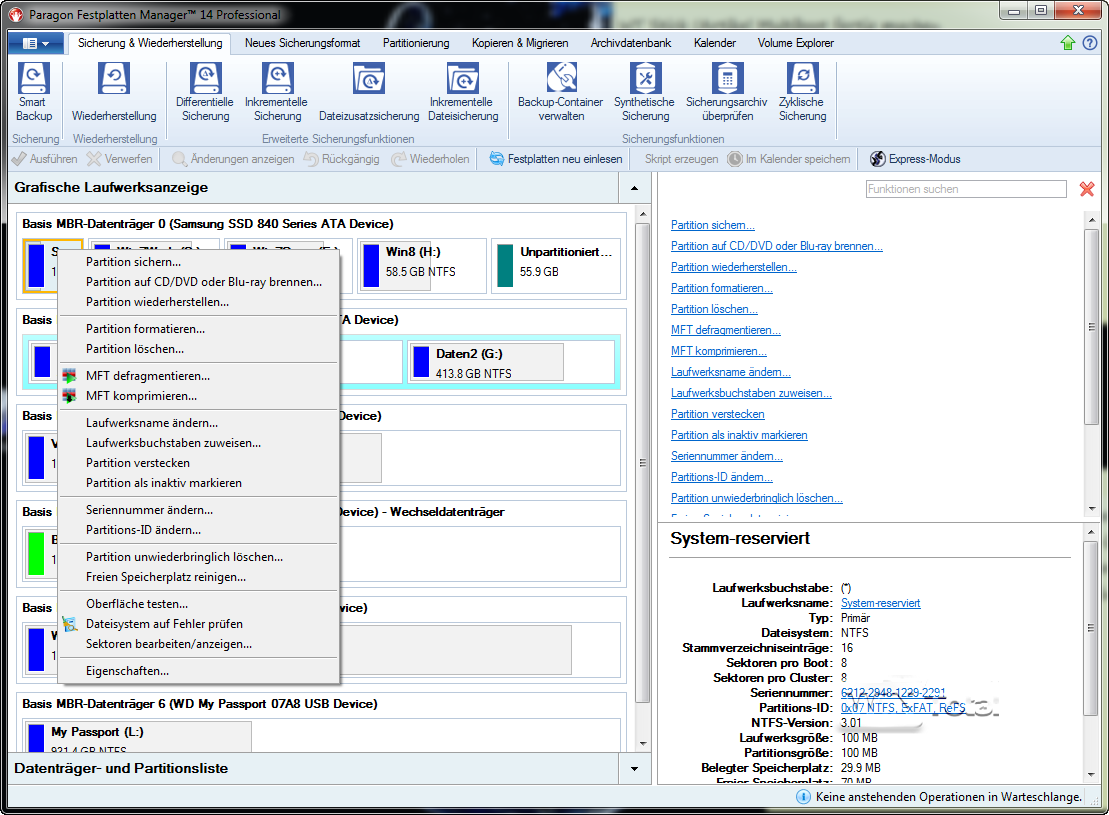Collapse the Grafische Laufwerksanzeige panel

pyautogui.click(x=633, y=188)
